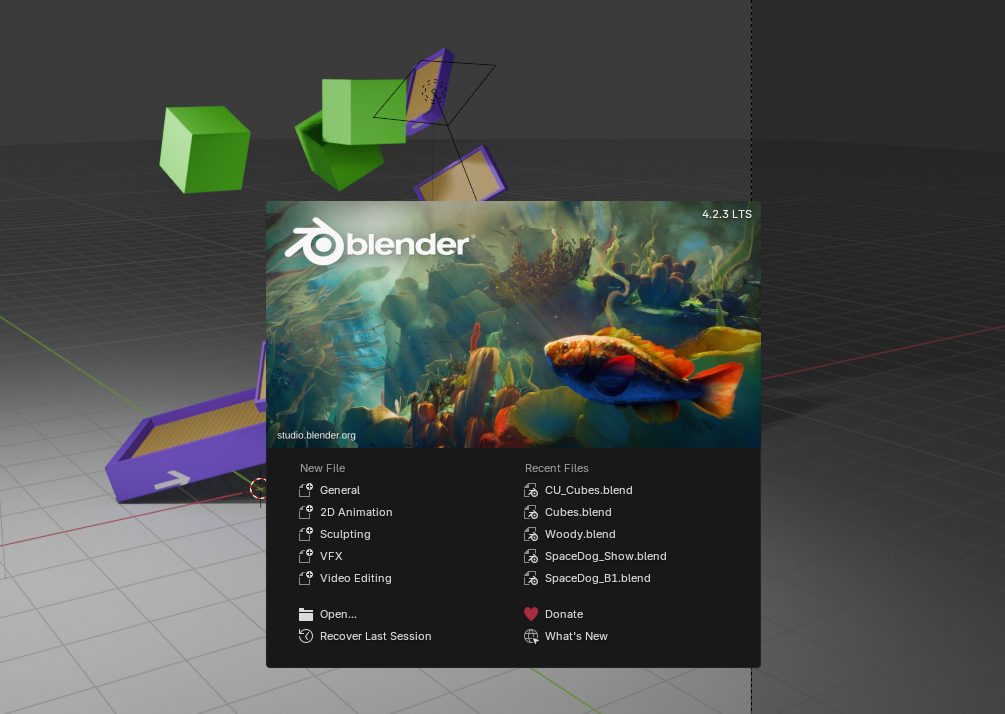
Task: Create a new Video Editing file
Action: point(355,578)
